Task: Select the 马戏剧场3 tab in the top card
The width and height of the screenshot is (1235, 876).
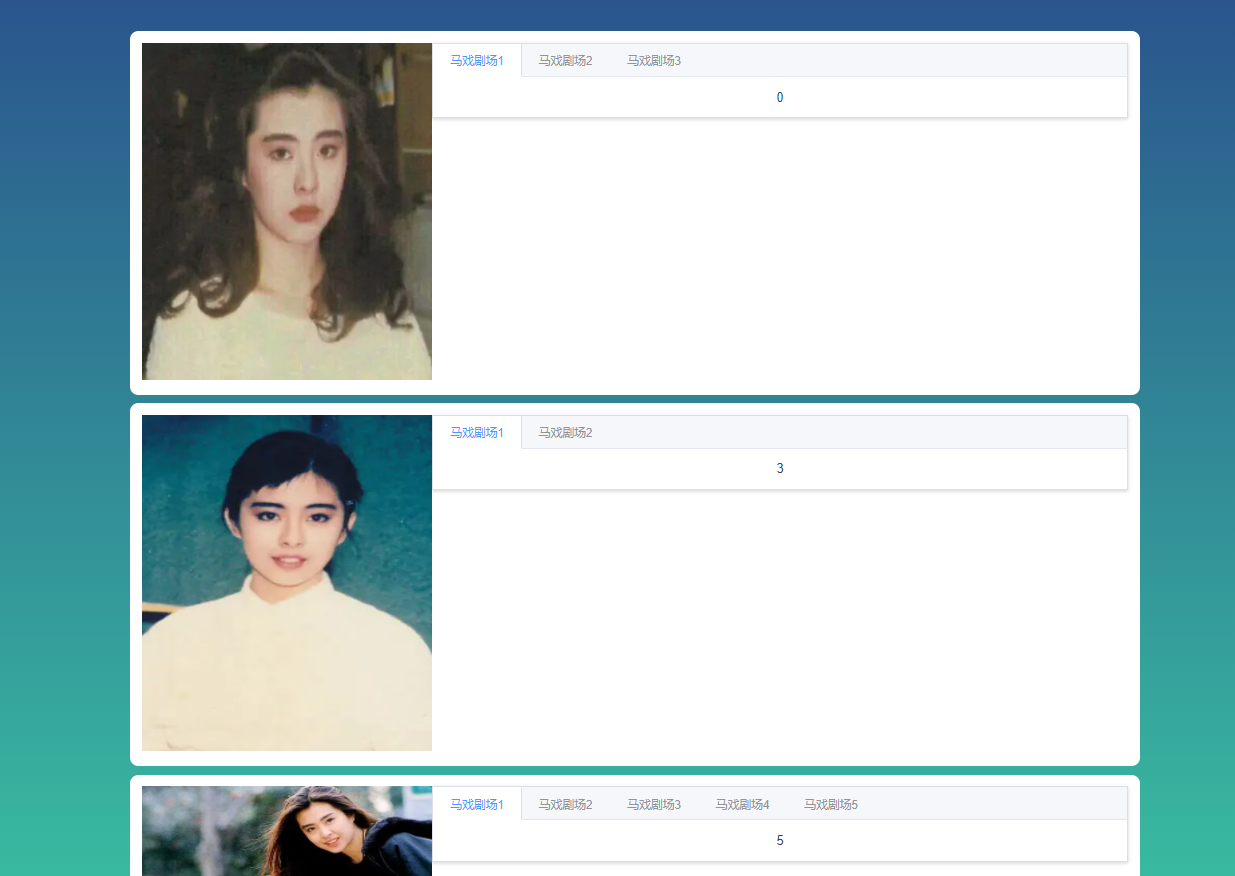Action: [654, 60]
